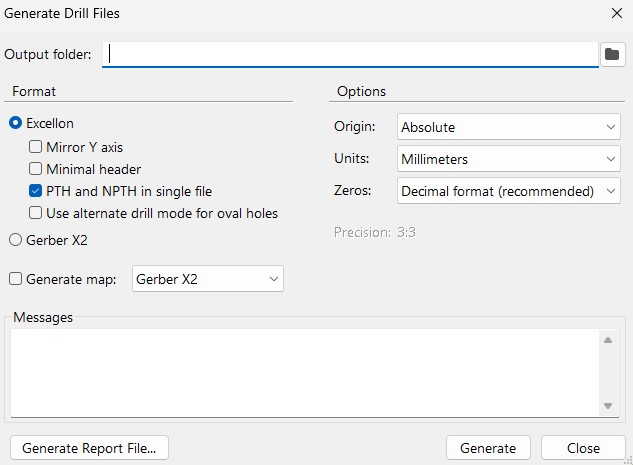Image resolution: width=633 pixels, height=465 pixels.
Task: Select the Gerber X2 format radio button
Action: click(x=16, y=240)
